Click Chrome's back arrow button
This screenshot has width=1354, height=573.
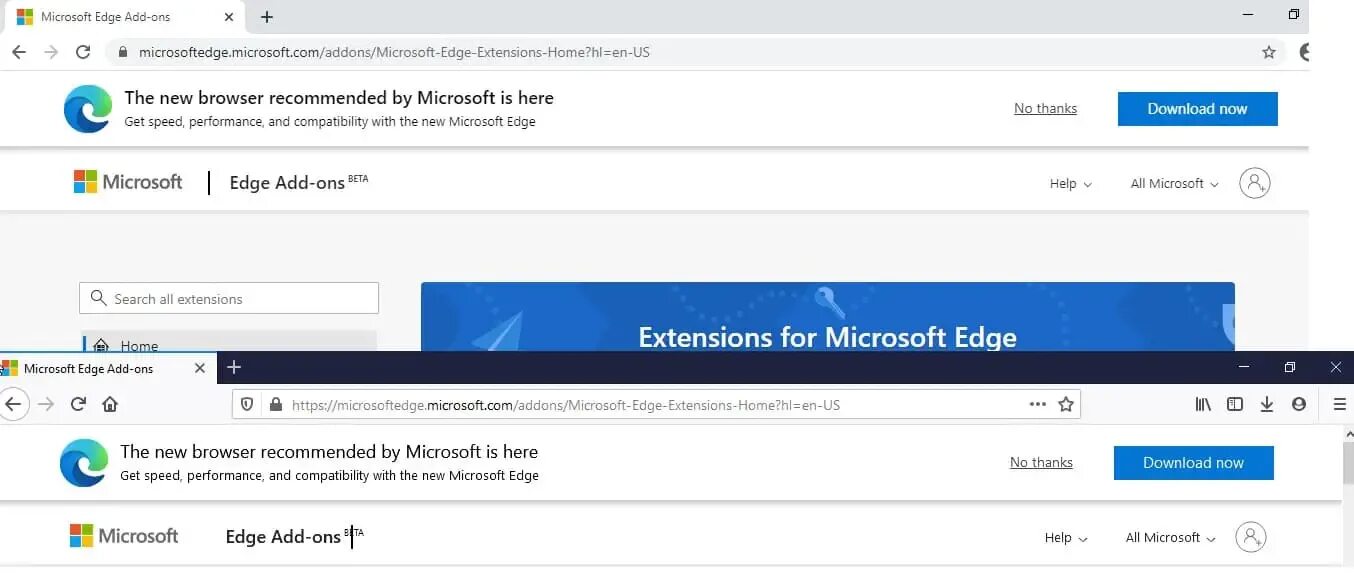18,52
